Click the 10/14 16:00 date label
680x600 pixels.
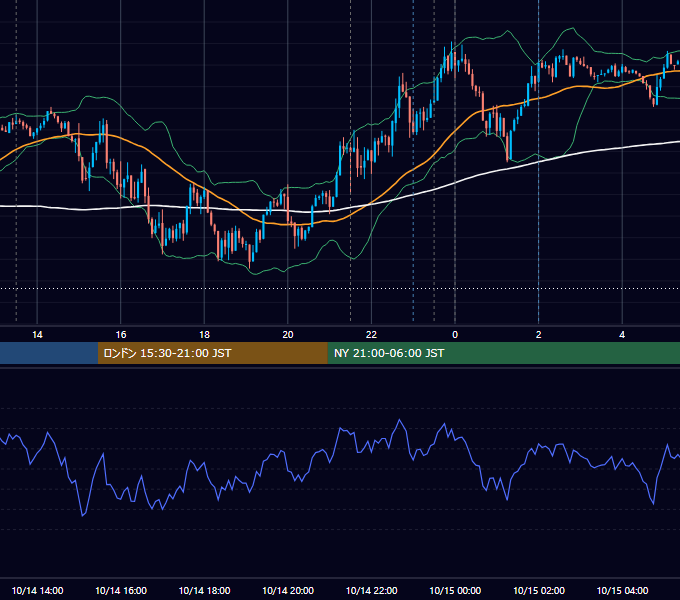pos(121,591)
